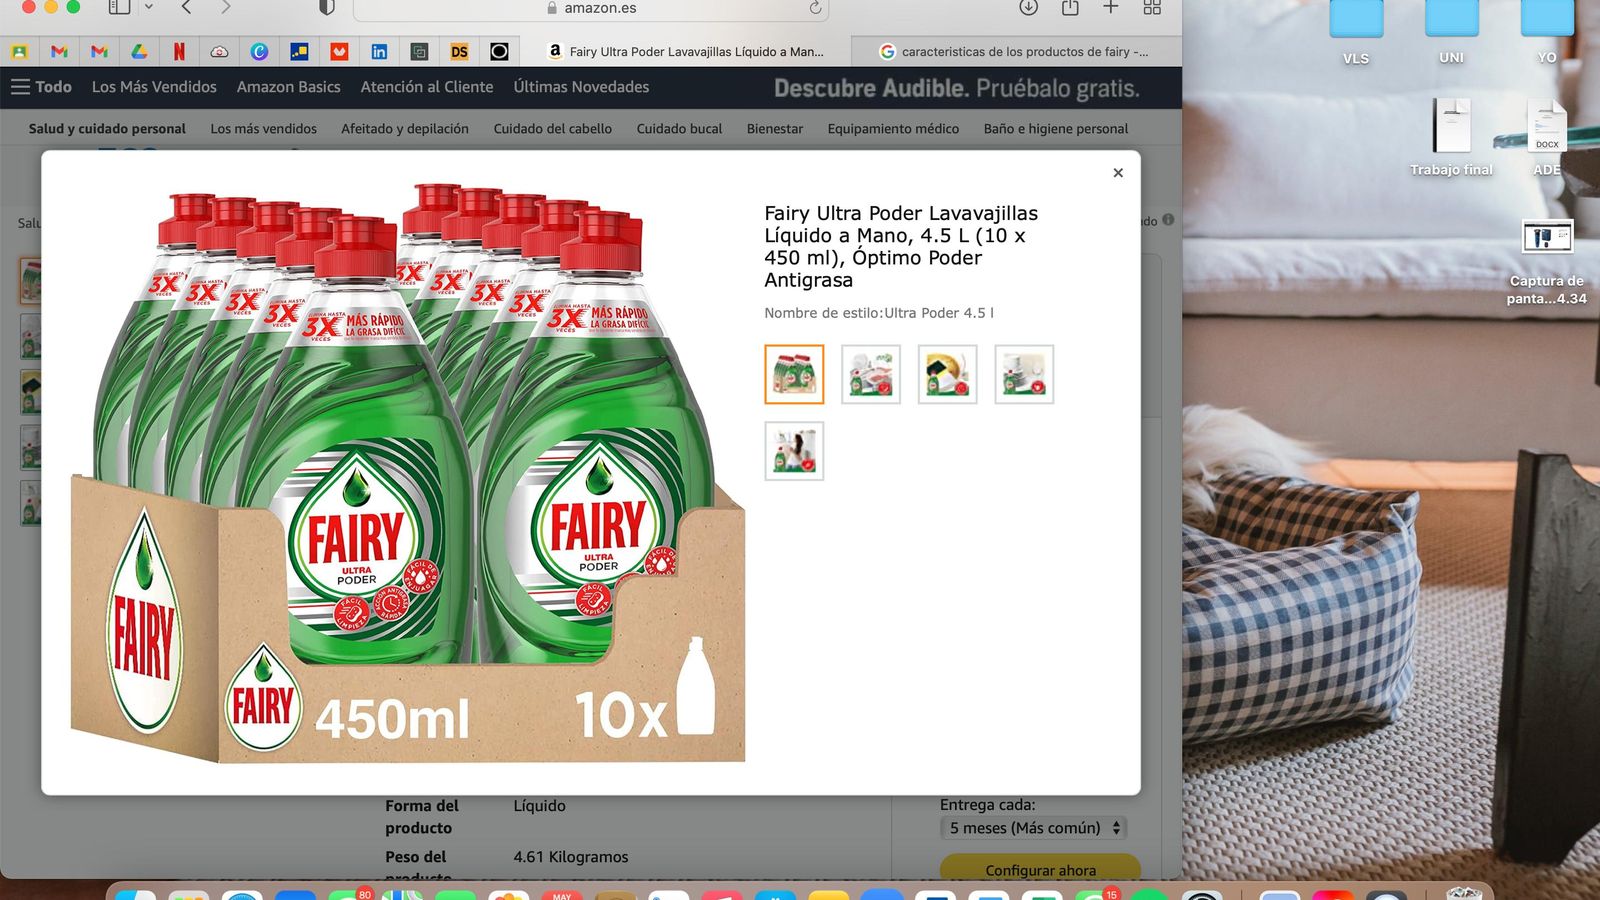The image size is (1600, 900).
Task: Close the product image popup
Action: click(1118, 173)
